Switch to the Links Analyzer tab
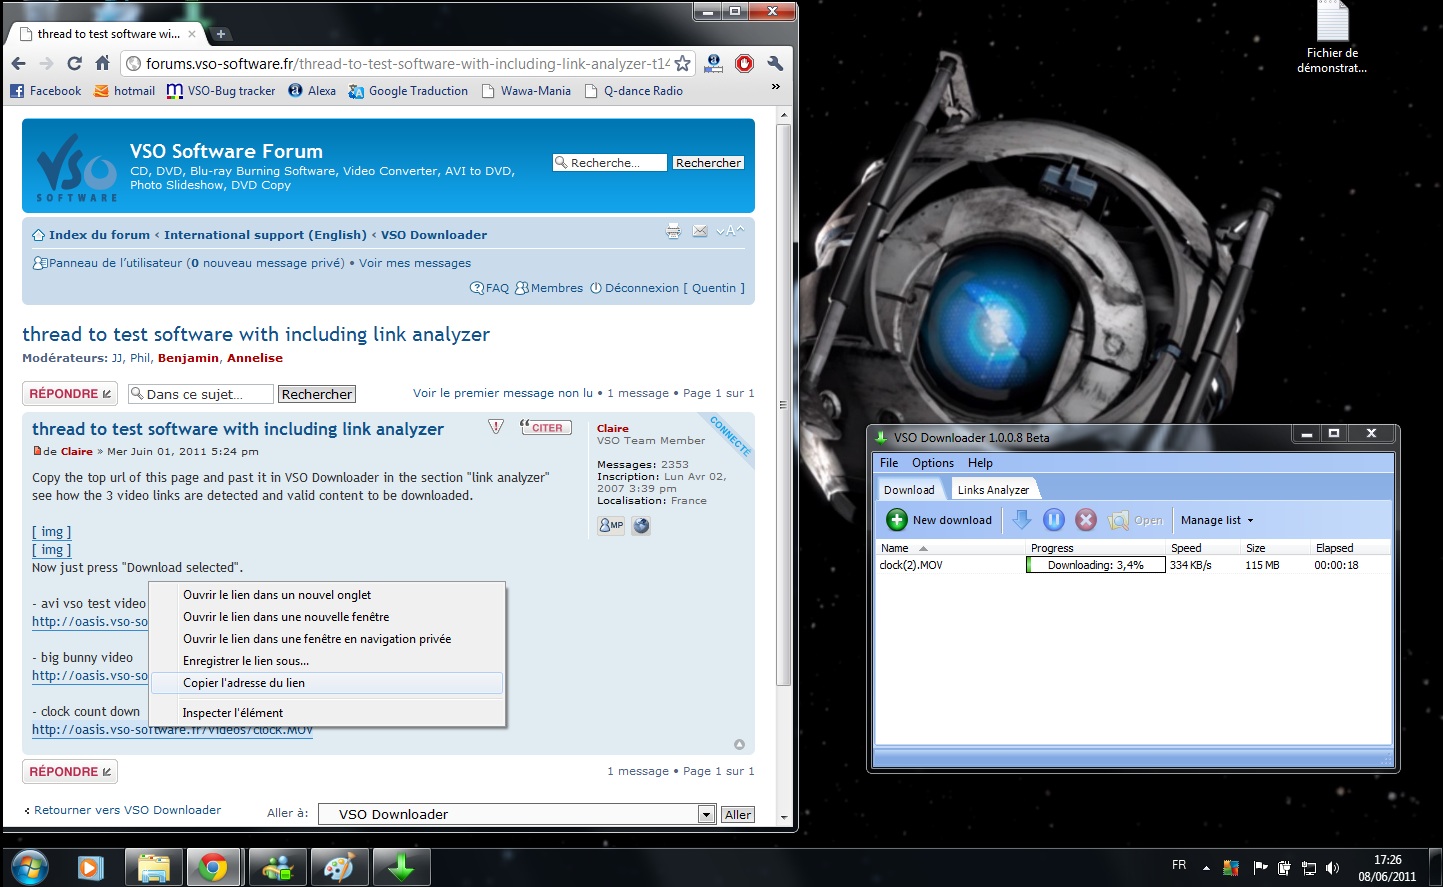 (993, 490)
